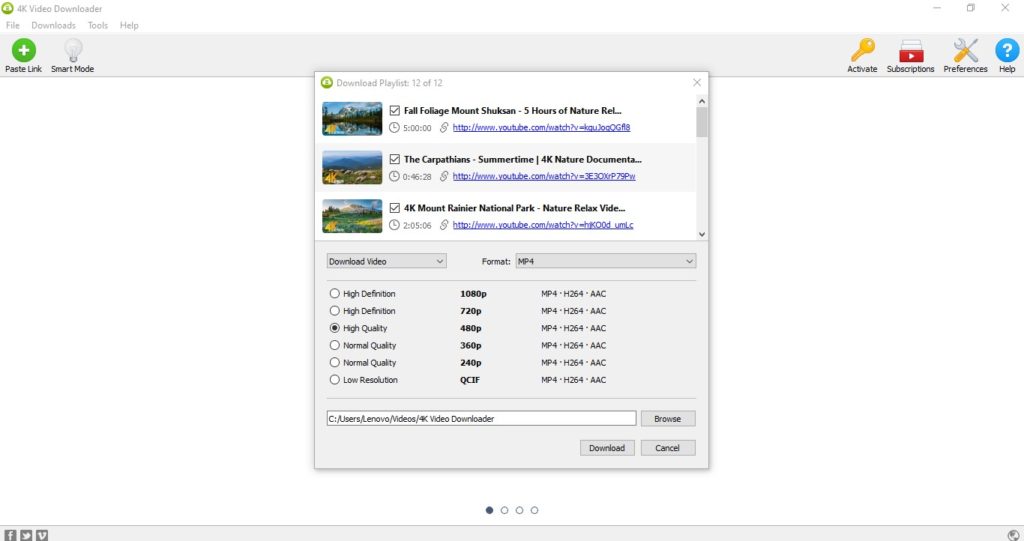The image size is (1024, 541).
Task: Click link icon beside Mount Rainier URL
Action: tap(443, 225)
